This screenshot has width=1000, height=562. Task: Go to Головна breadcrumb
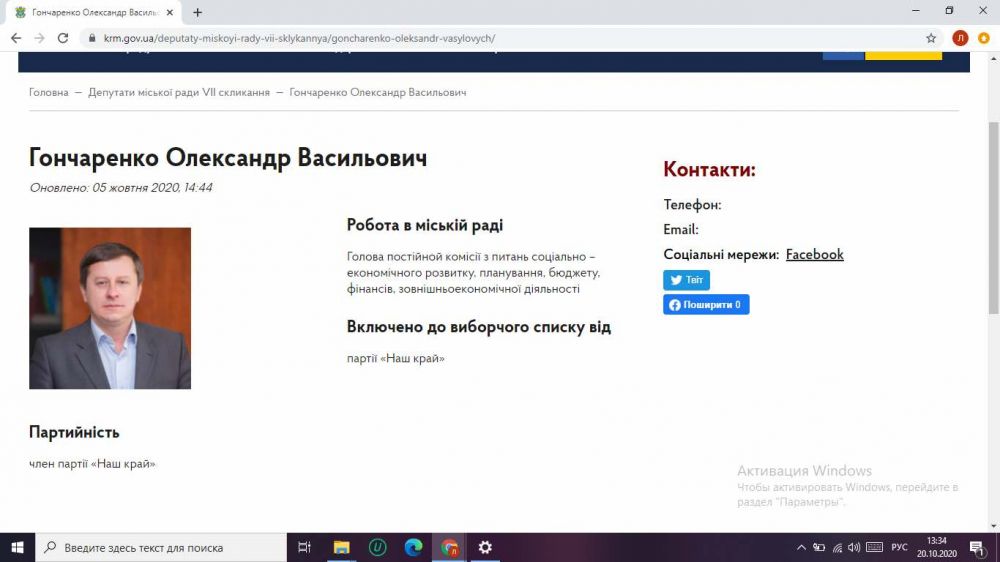tap(48, 92)
